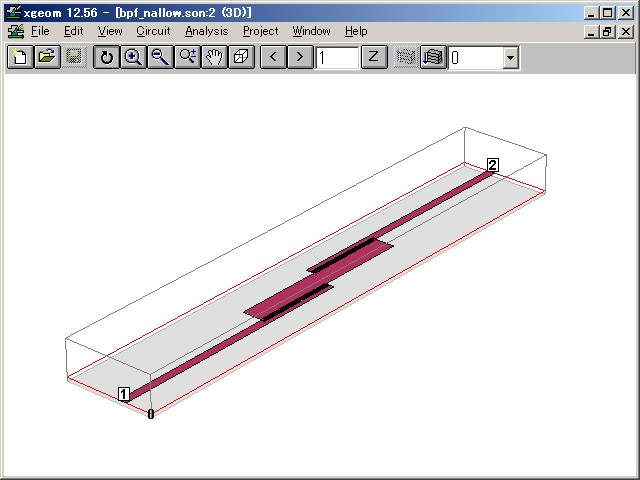Viewport: 640px width, 480px height.
Task: Open the Help menu
Action: 356,31
